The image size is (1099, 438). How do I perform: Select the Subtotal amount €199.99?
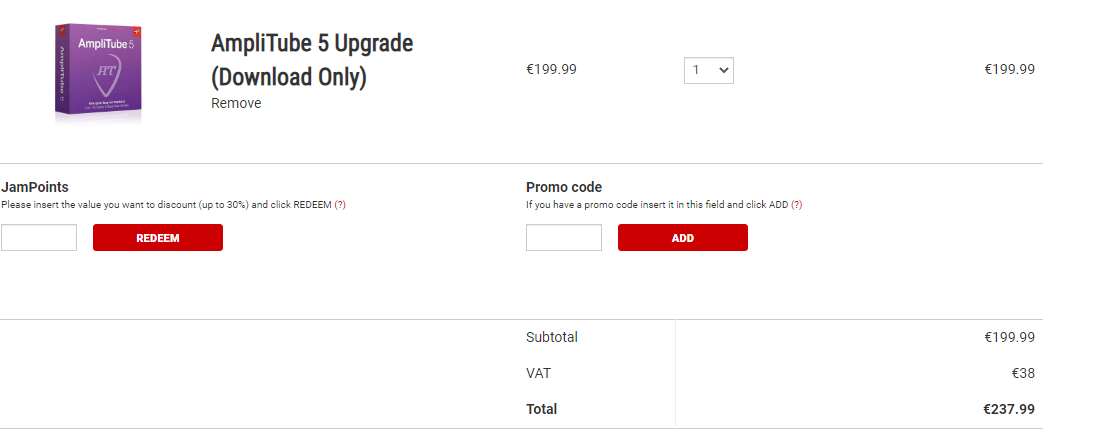[1009, 337]
